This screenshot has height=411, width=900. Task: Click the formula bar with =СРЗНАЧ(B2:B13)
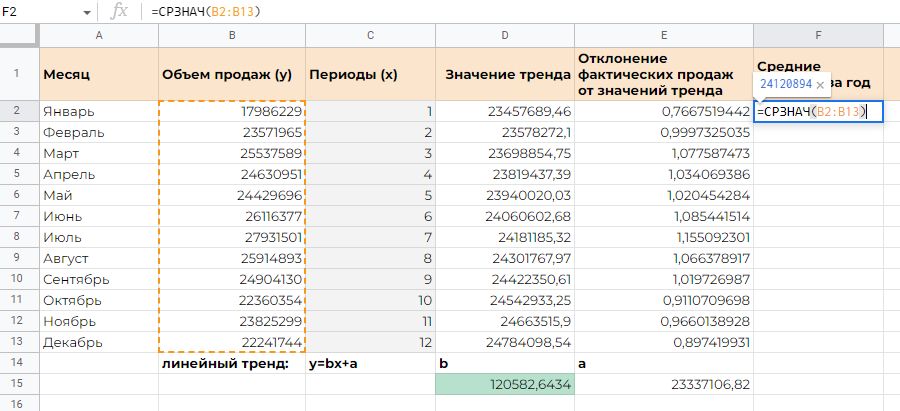(519, 12)
